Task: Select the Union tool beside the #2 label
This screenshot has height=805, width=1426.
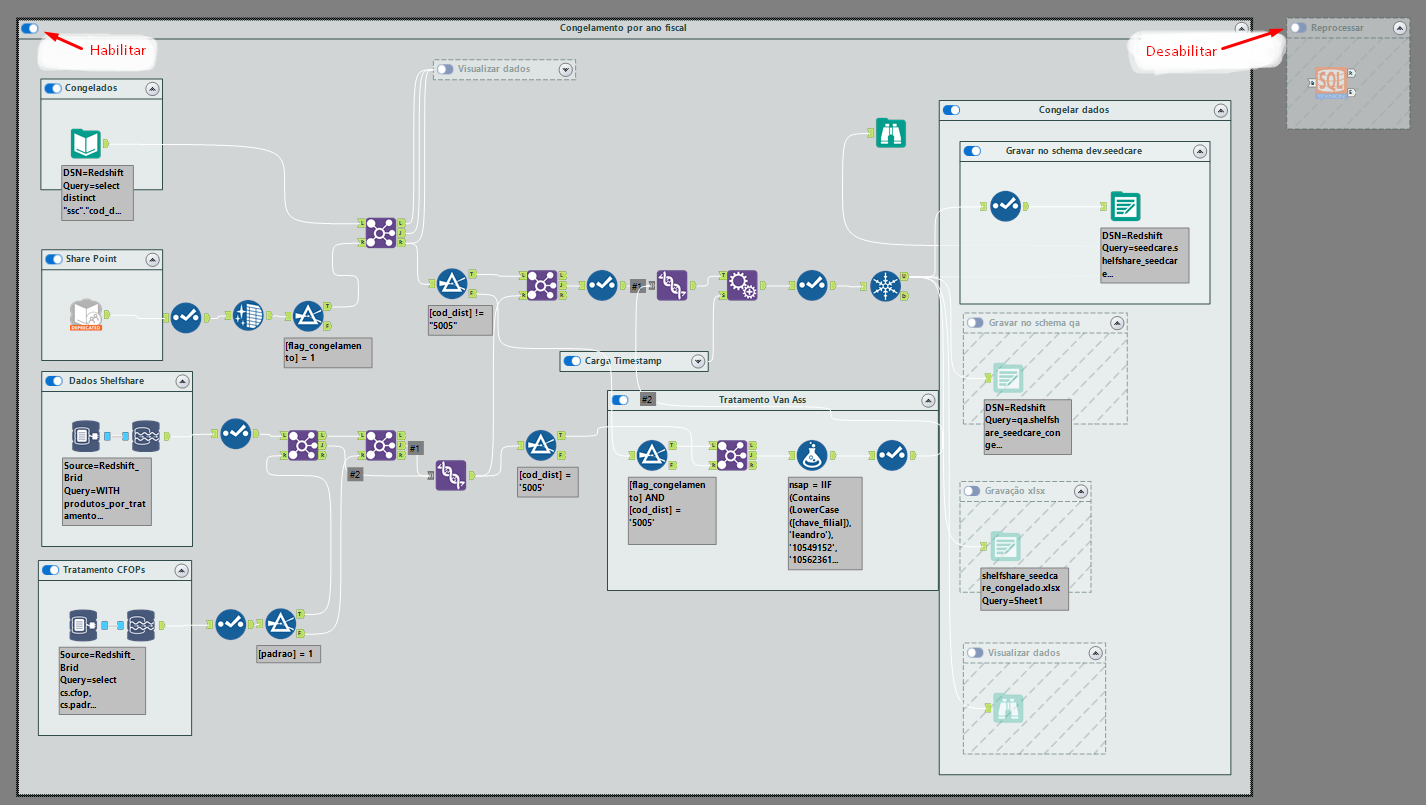Action: tap(451, 475)
